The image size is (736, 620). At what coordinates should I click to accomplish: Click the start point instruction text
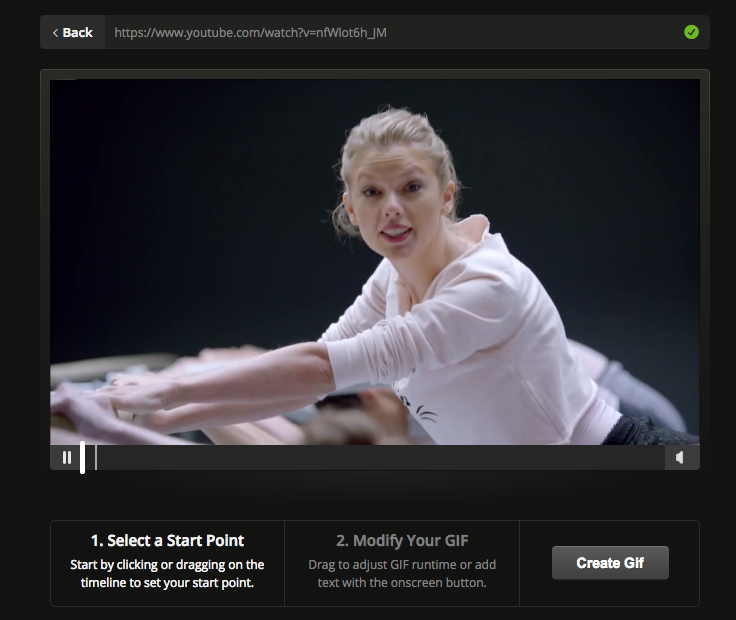coord(167,573)
